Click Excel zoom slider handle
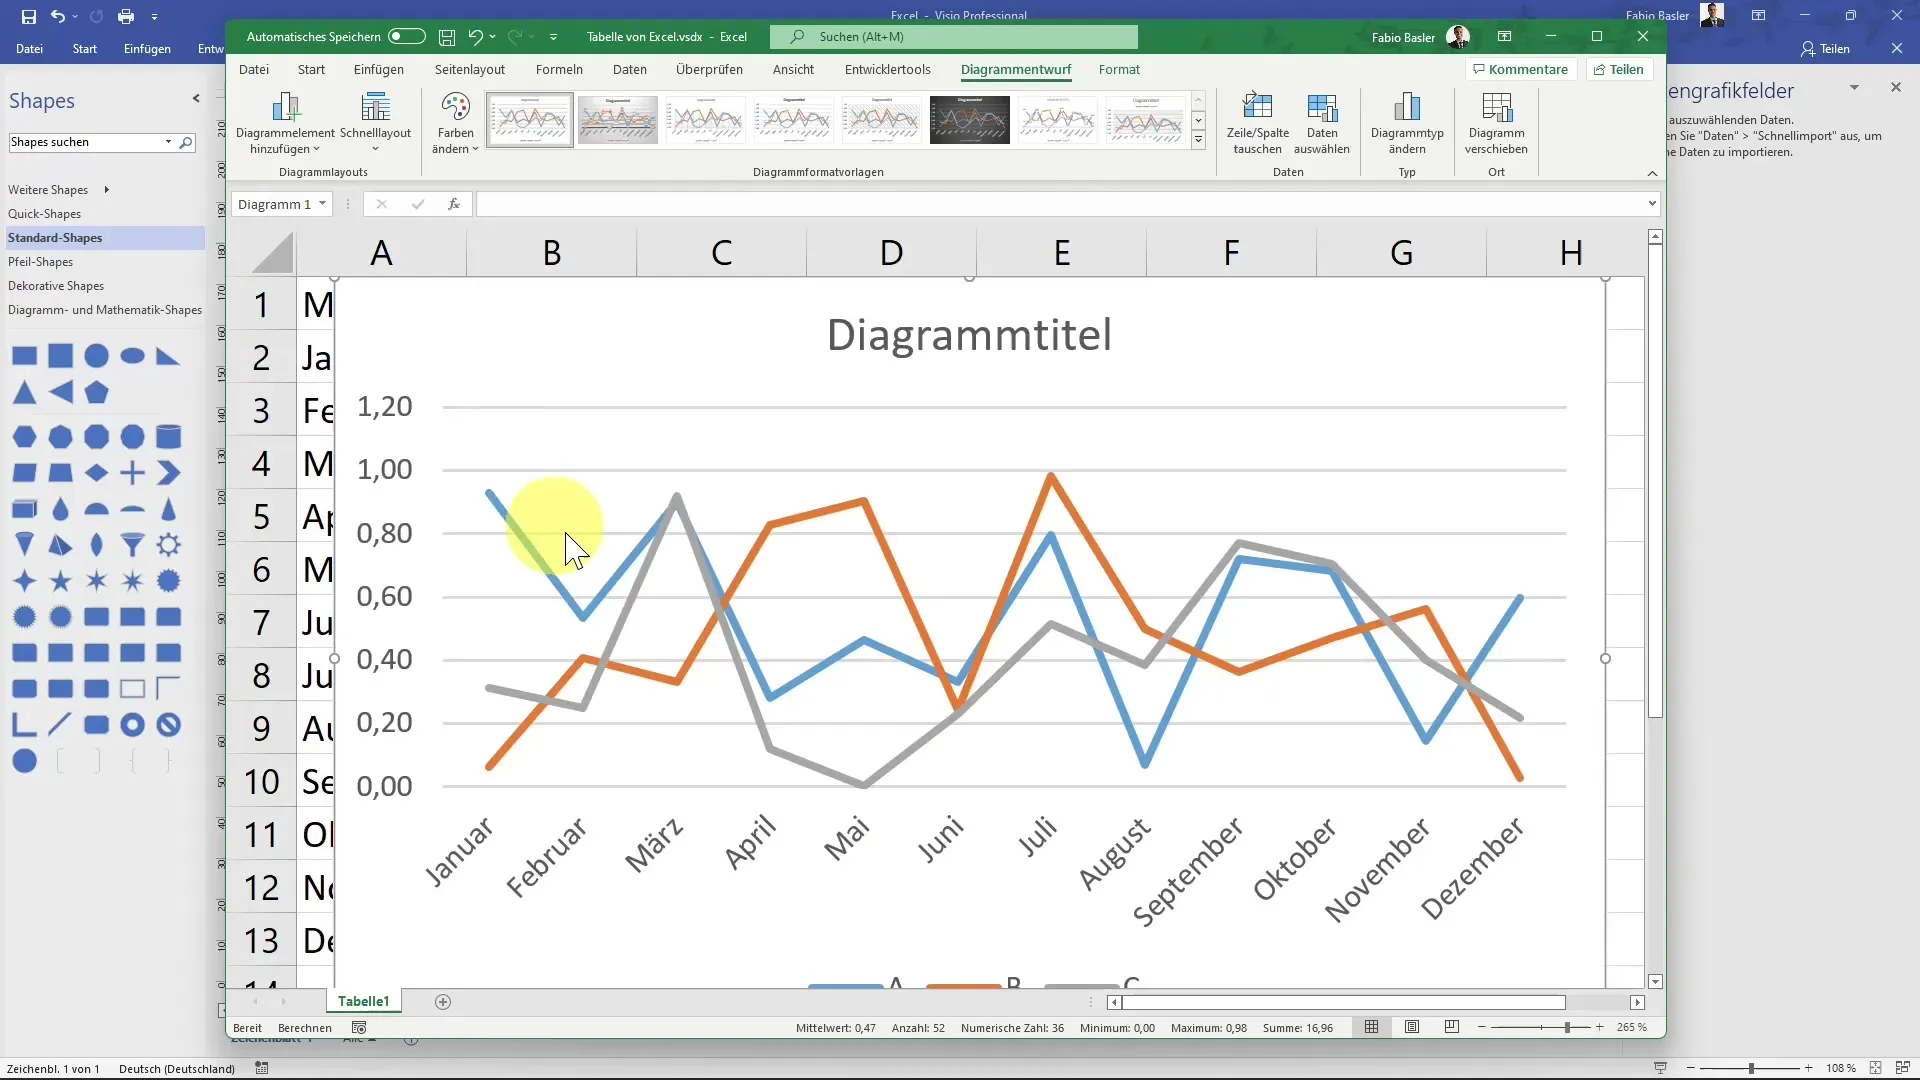This screenshot has width=1920, height=1080. [1567, 1027]
